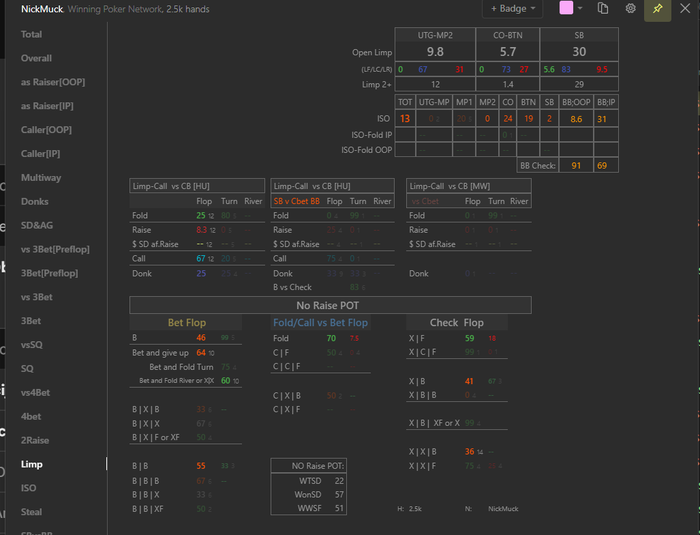
Task: Select the Caller[OOP] tab
Action: pyautogui.click(x=46, y=130)
